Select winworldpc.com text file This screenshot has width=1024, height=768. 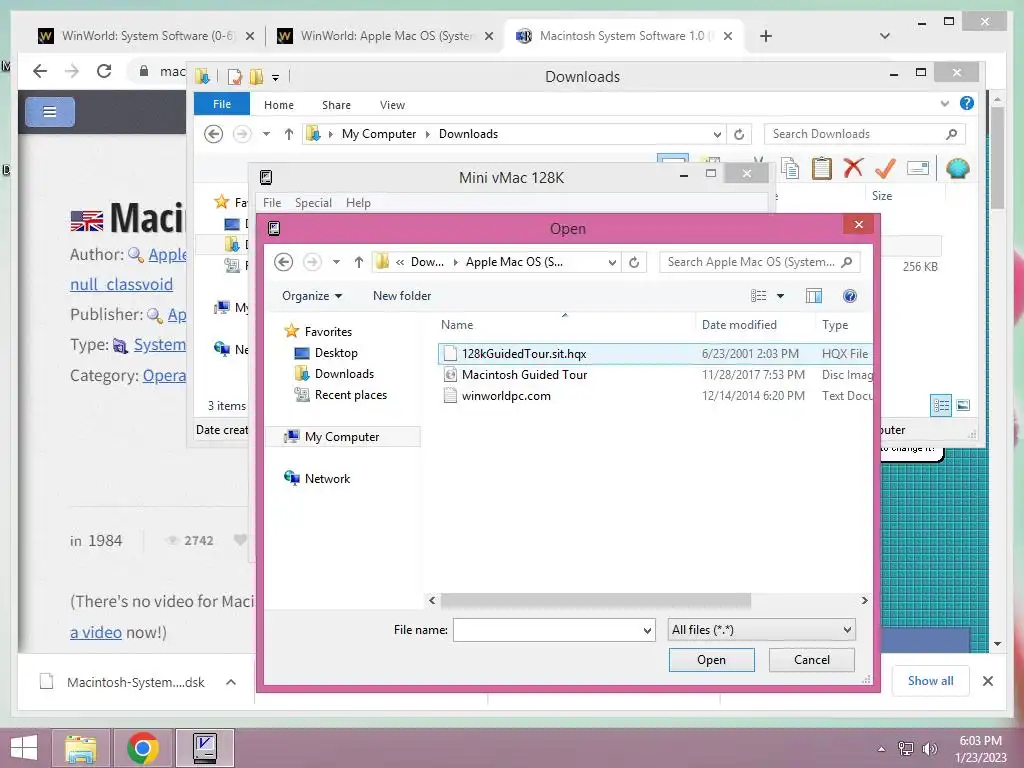[656, 396]
